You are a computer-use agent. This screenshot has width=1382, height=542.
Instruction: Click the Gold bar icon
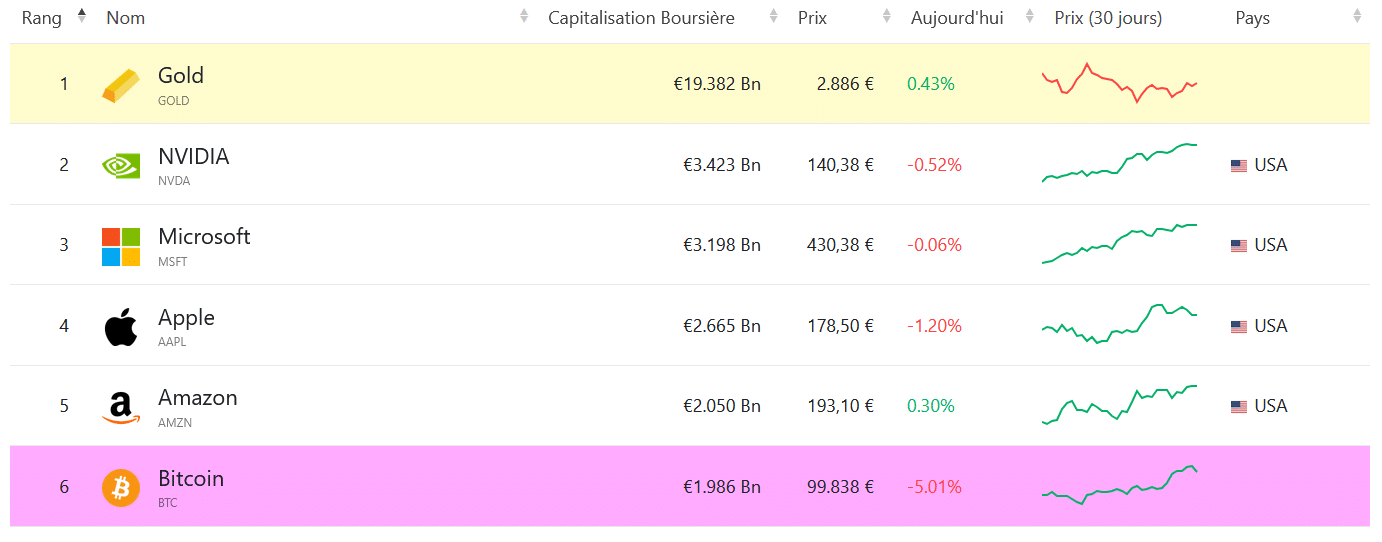pyautogui.click(x=121, y=85)
